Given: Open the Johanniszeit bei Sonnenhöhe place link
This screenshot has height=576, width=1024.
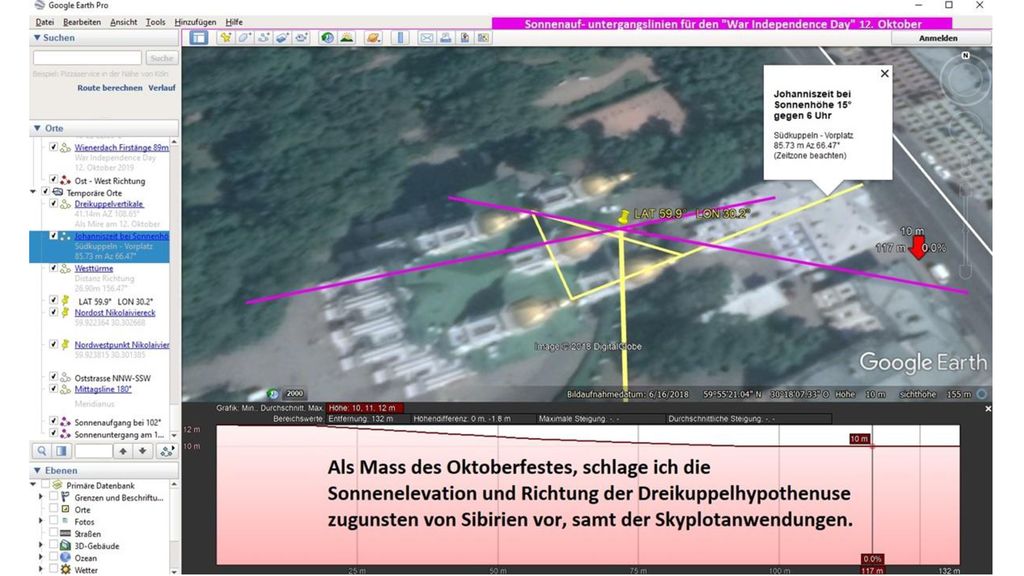Looking at the screenshot, I should [121, 236].
